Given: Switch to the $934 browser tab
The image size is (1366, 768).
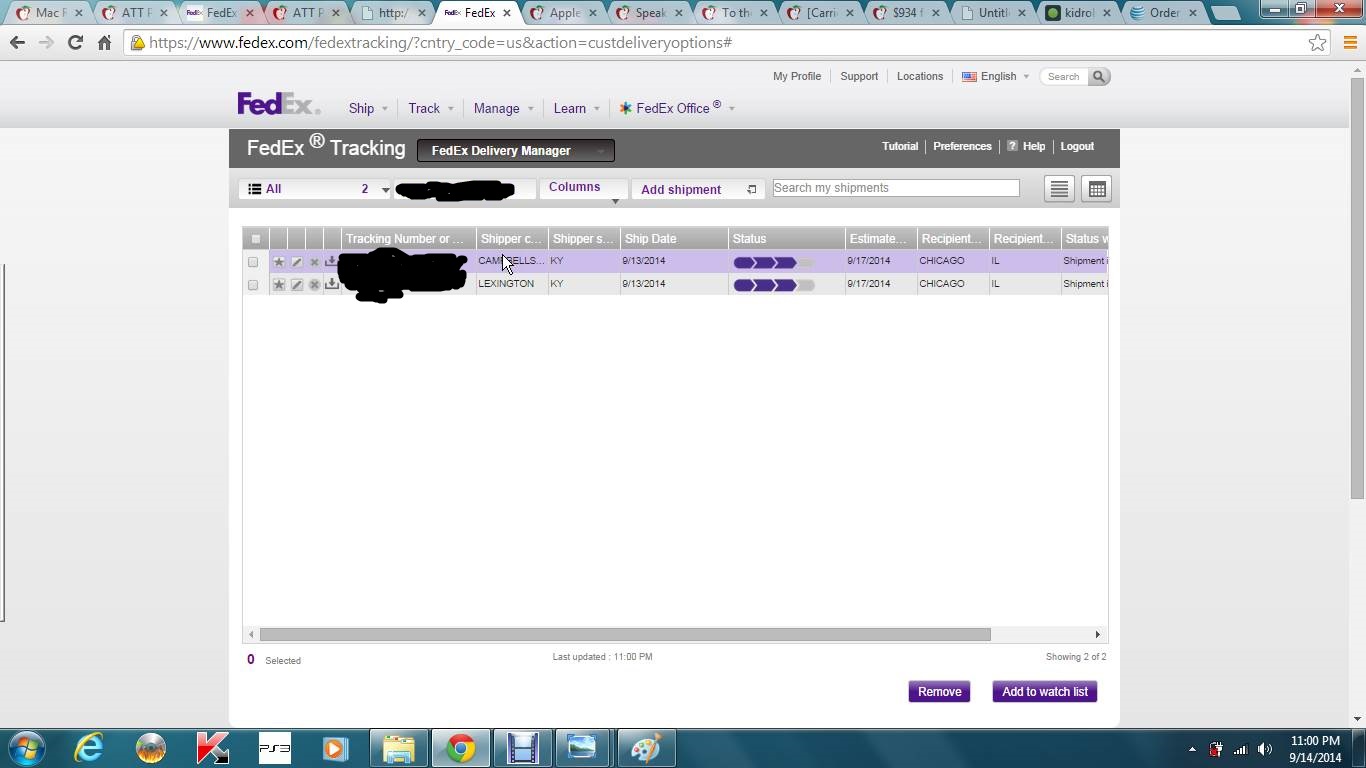Looking at the screenshot, I should [908, 13].
